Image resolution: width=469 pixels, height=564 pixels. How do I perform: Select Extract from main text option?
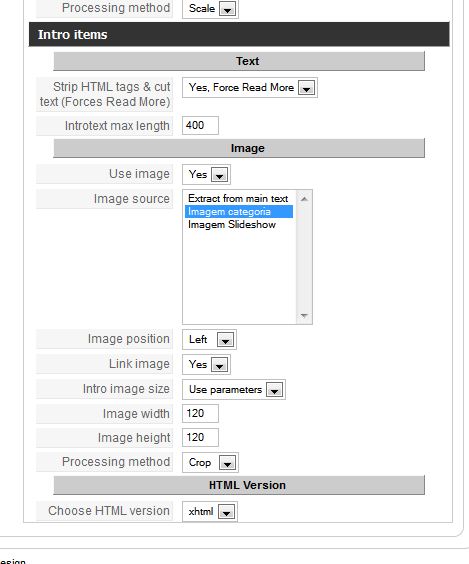coord(238,199)
